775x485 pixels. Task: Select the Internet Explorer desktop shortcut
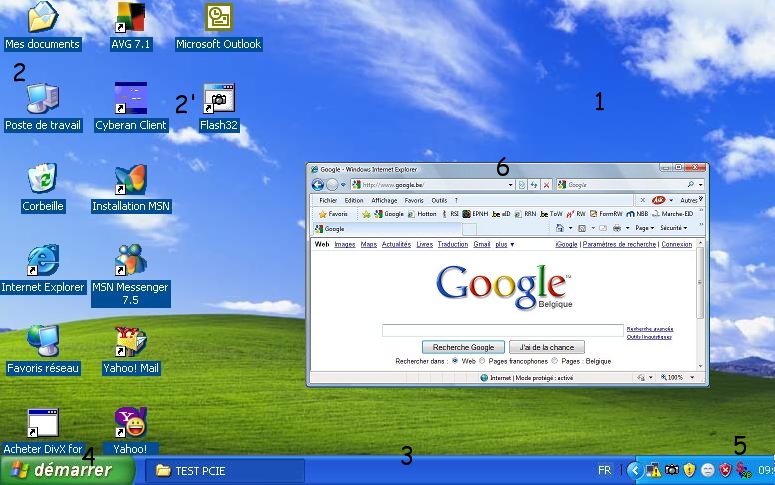[x=43, y=260]
